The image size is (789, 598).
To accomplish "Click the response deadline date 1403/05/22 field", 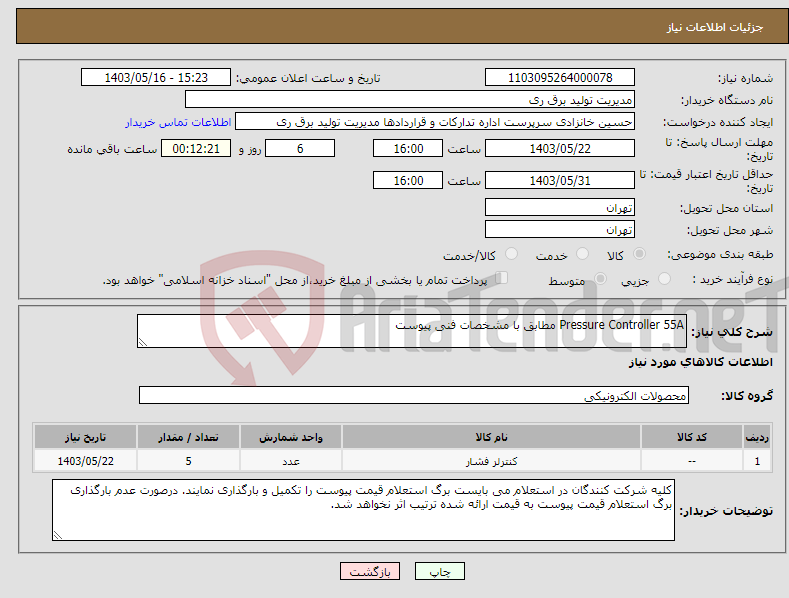I will click(560, 148).
